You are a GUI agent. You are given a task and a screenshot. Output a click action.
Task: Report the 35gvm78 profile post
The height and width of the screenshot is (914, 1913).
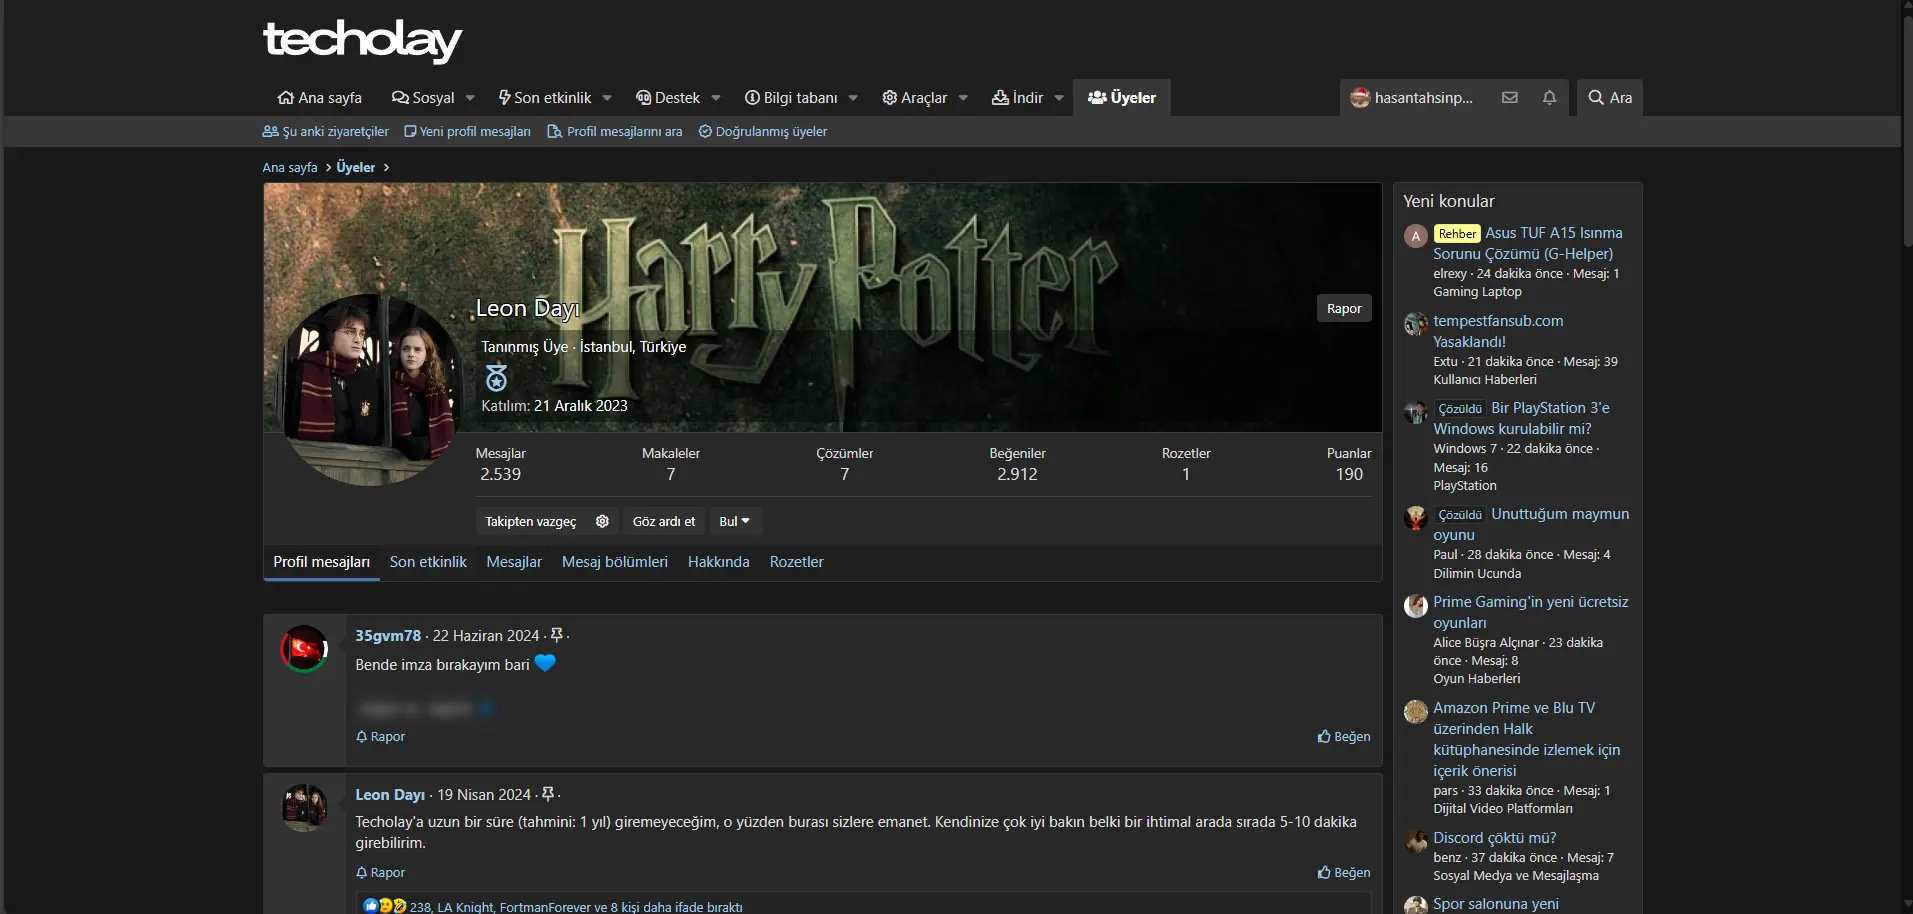click(380, 736)
